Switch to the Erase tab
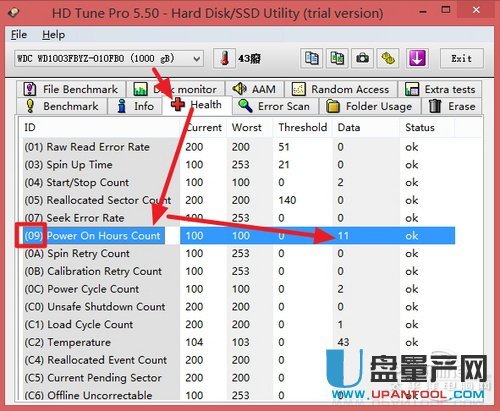Viewport: 500px width, 411px height. pos(452,106)
